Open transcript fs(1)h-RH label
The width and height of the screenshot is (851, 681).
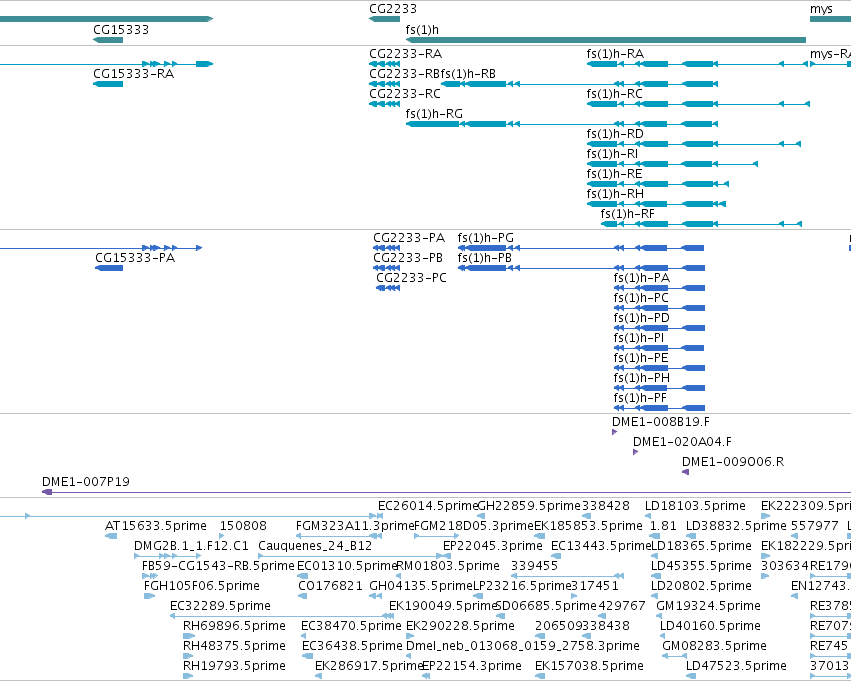click(x=615, y=194)
